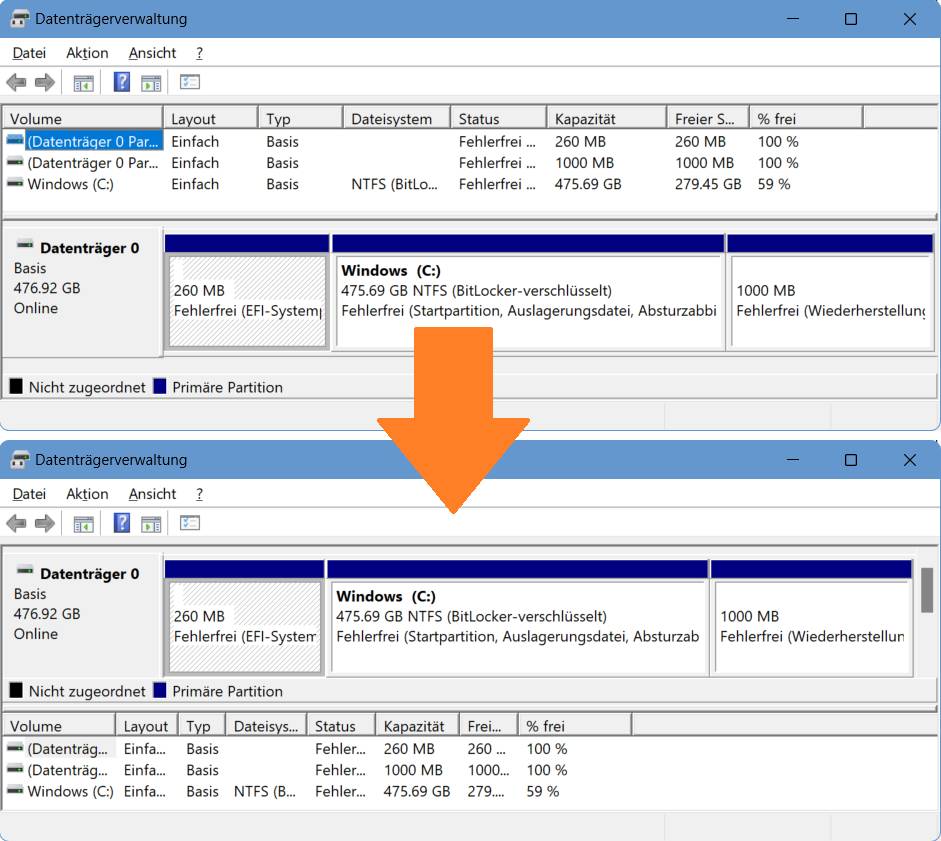Open the Aktion menu
Viewport: 941px width, 841px height.
pos(87,52)
